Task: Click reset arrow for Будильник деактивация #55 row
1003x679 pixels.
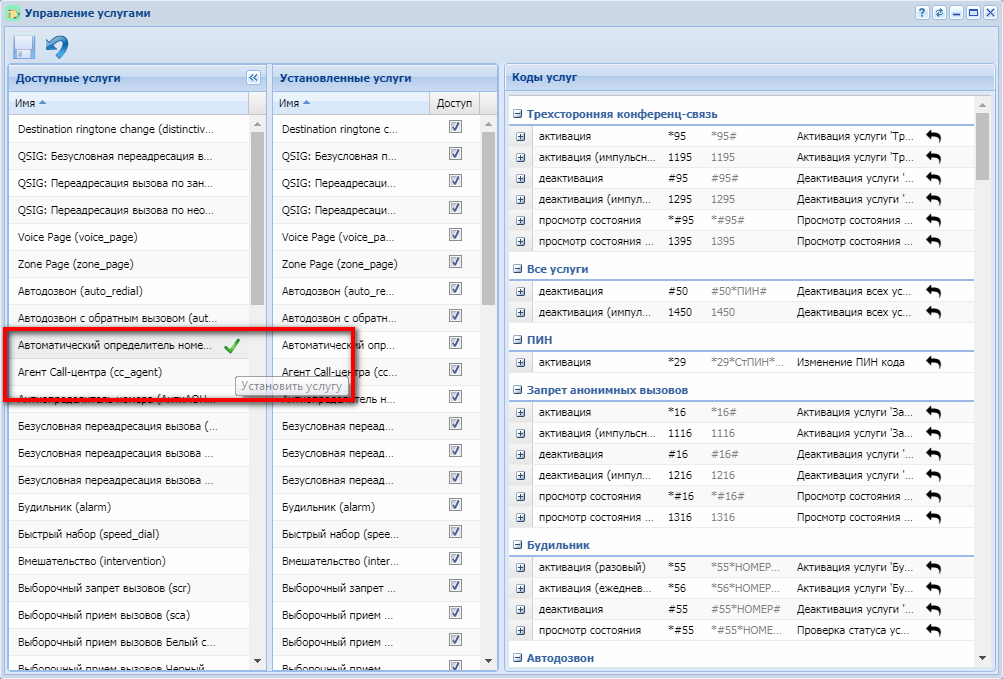Action: (933, 609)
